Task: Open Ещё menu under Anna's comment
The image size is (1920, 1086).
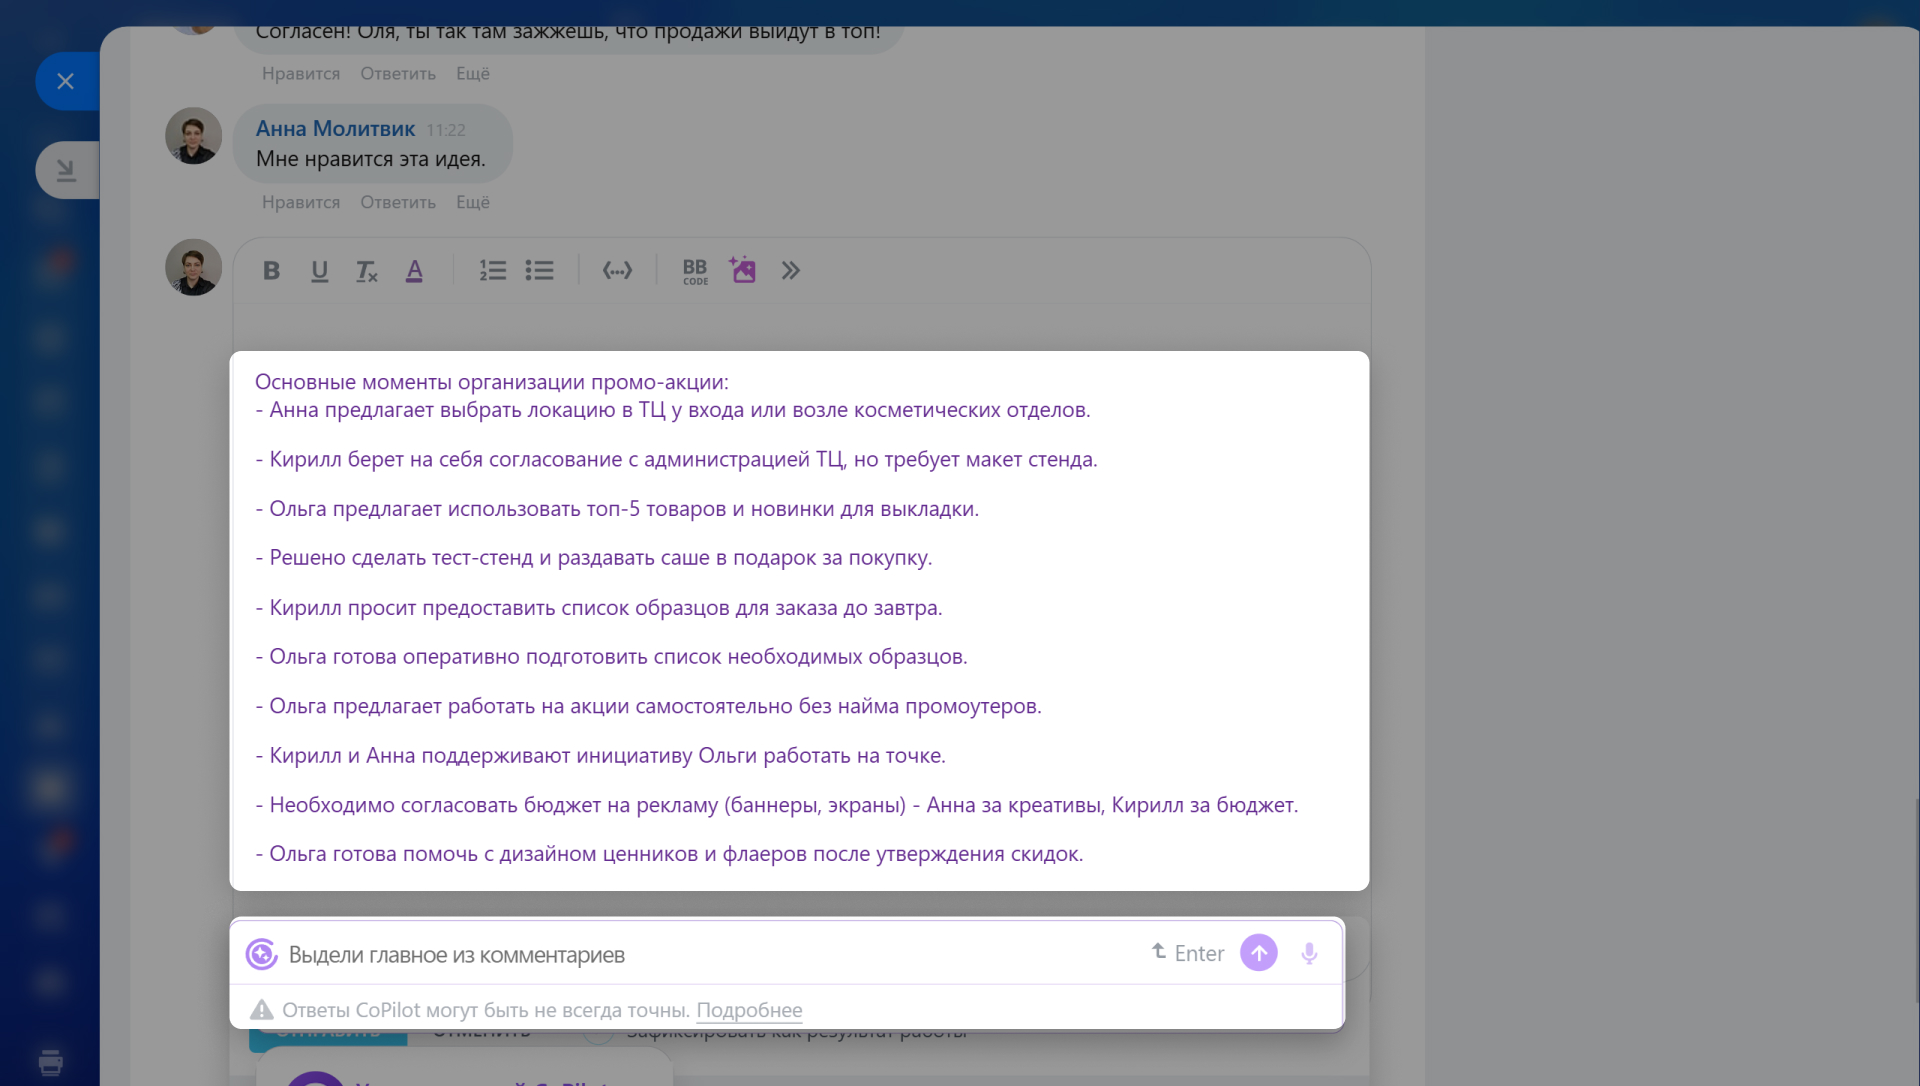Action: pyautogui.click(x=472, y=202)
